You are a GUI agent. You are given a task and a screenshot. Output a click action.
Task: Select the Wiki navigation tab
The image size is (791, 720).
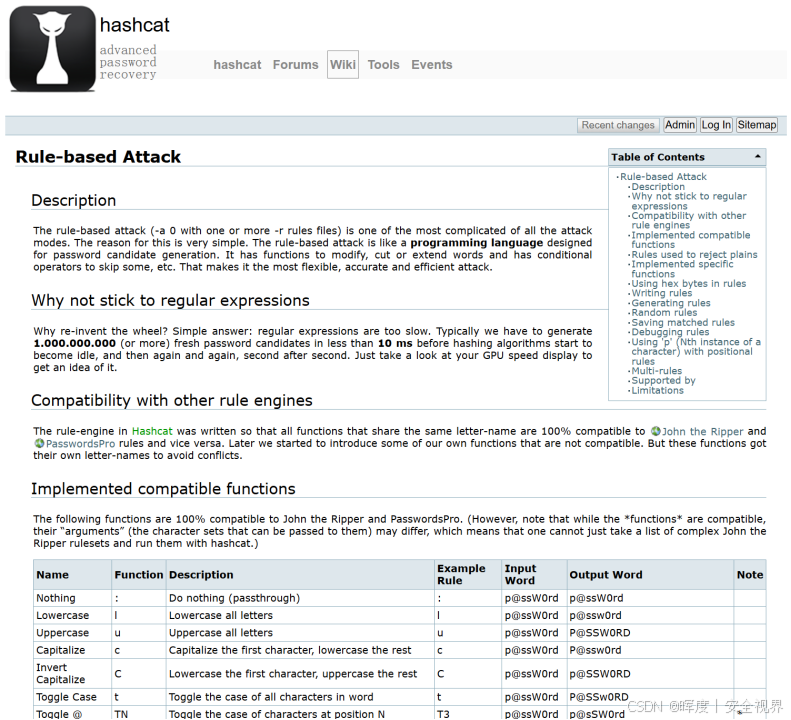(x=343, y=65)
